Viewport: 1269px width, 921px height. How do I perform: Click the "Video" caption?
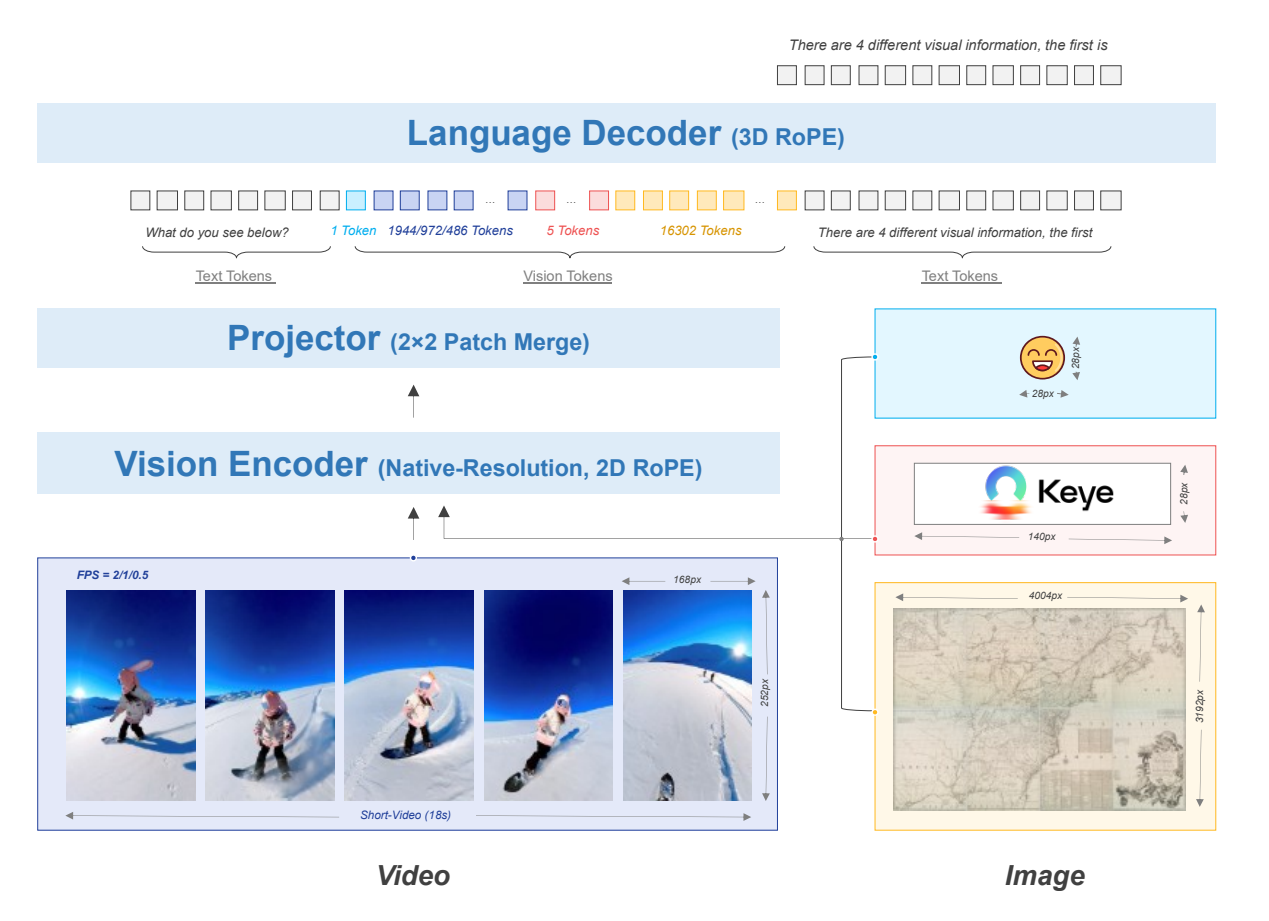[413, 876]
